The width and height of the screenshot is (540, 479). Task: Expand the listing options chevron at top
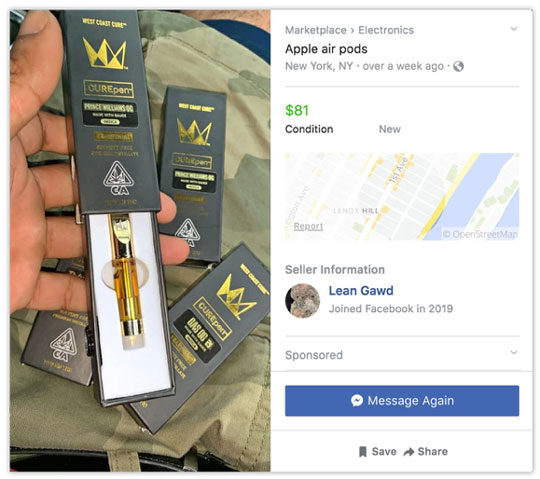tap(513, 29)
